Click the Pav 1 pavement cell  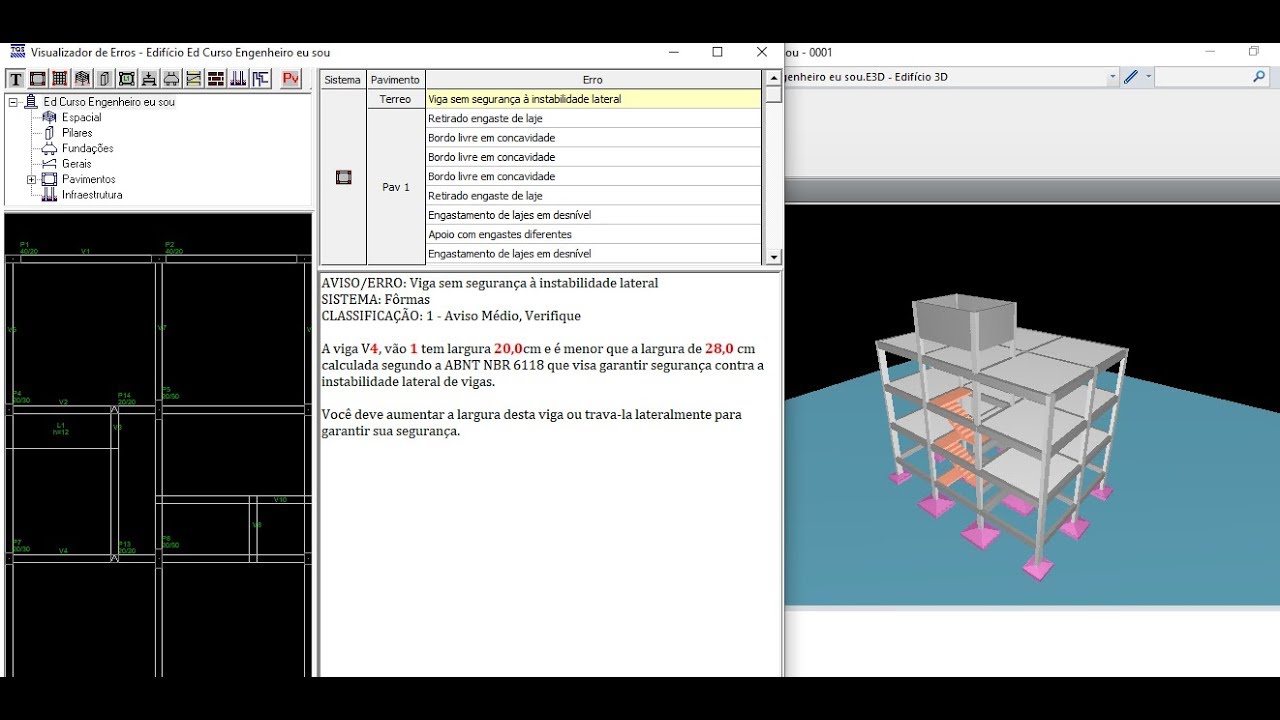396,187
